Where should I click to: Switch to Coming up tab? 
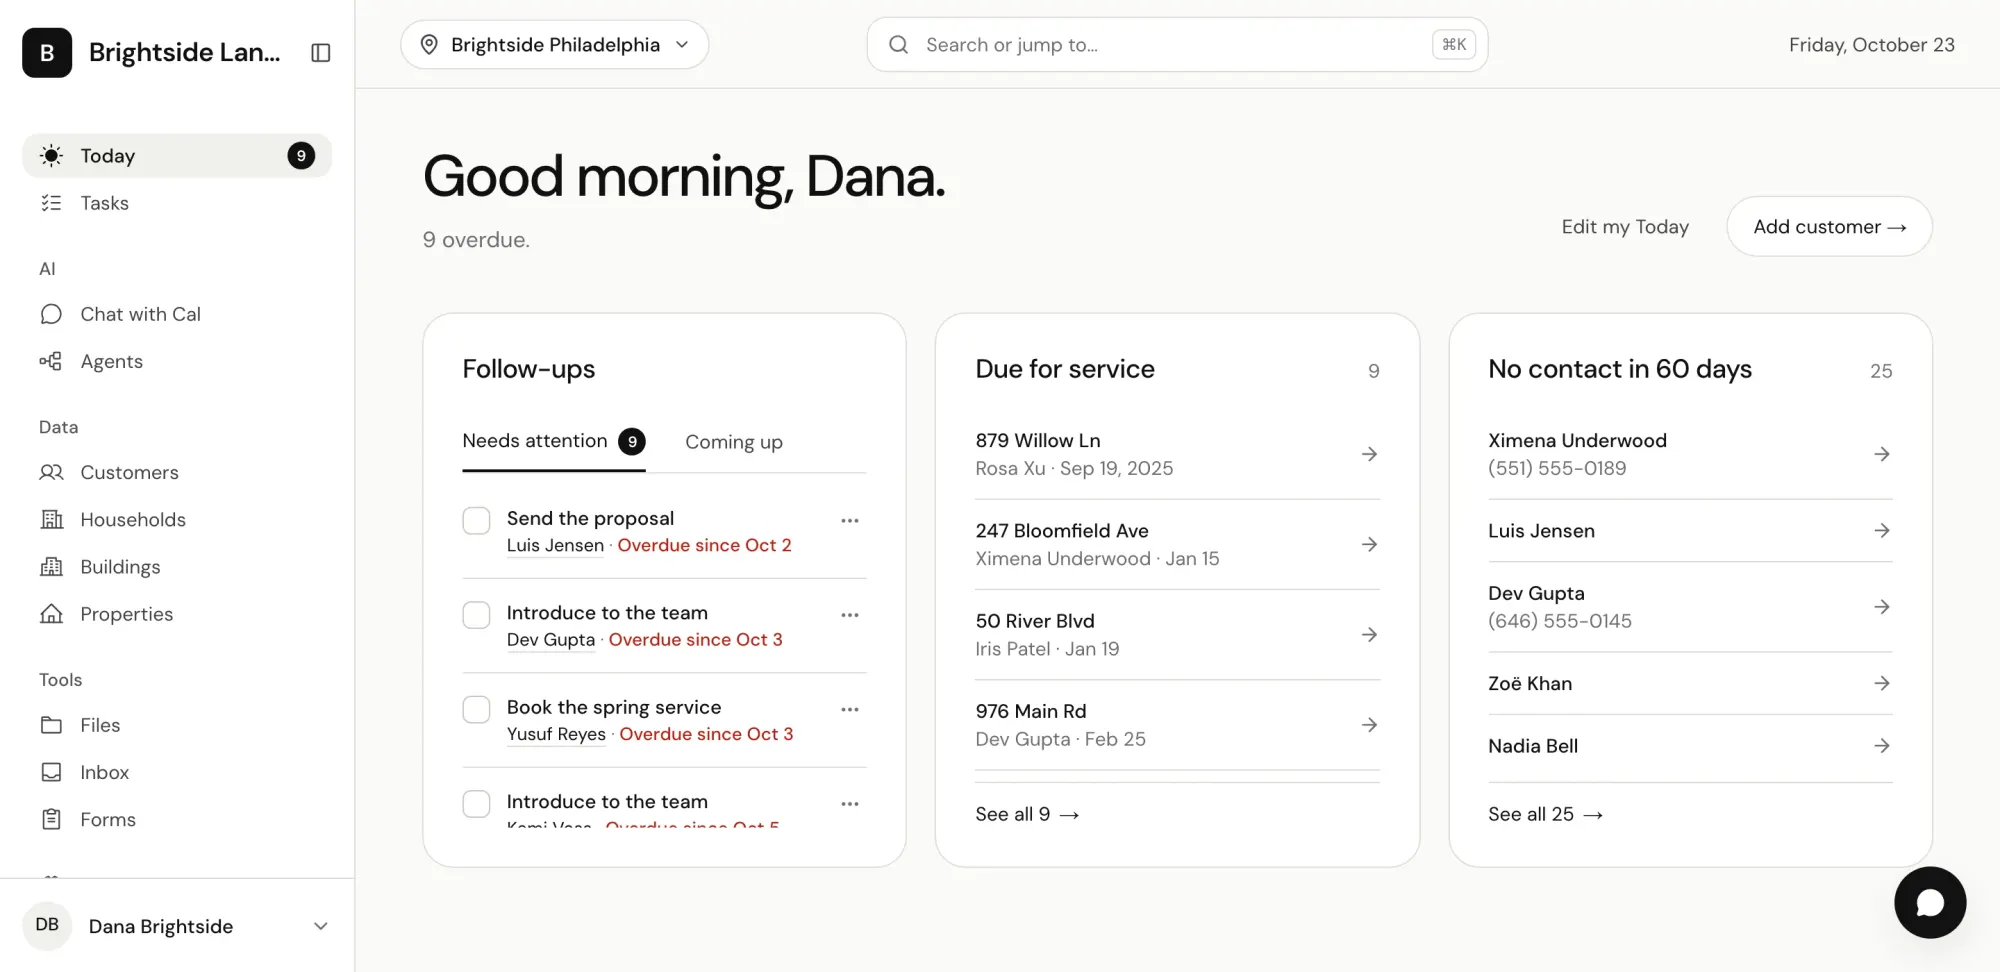(x=734, y=442)
